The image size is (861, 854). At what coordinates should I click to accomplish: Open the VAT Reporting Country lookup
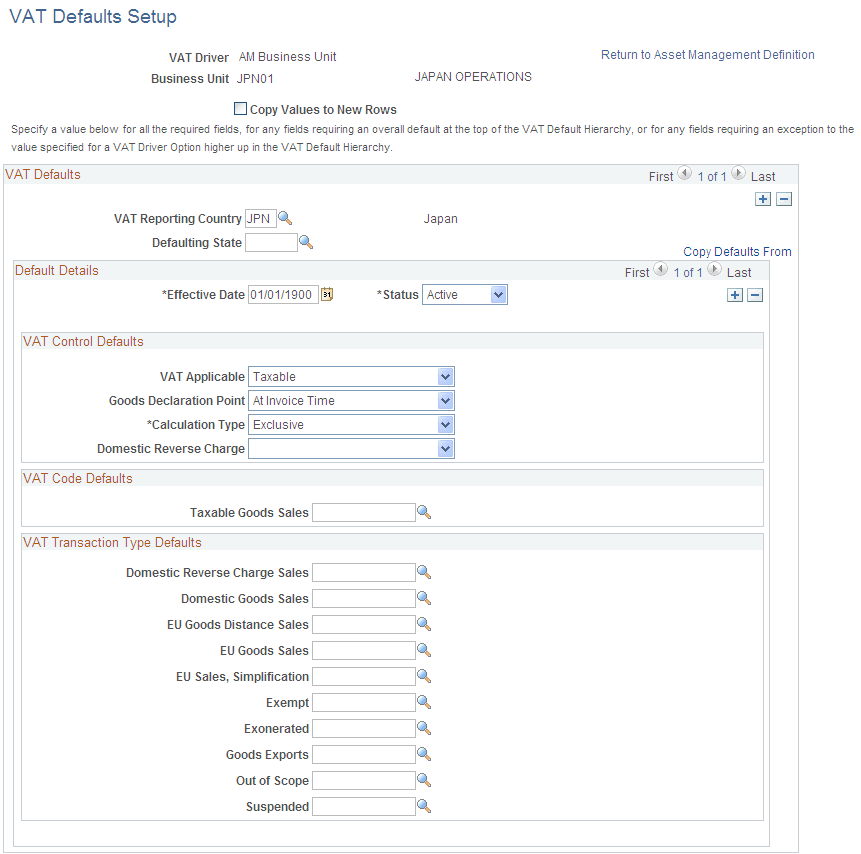(x=283, y=218)
